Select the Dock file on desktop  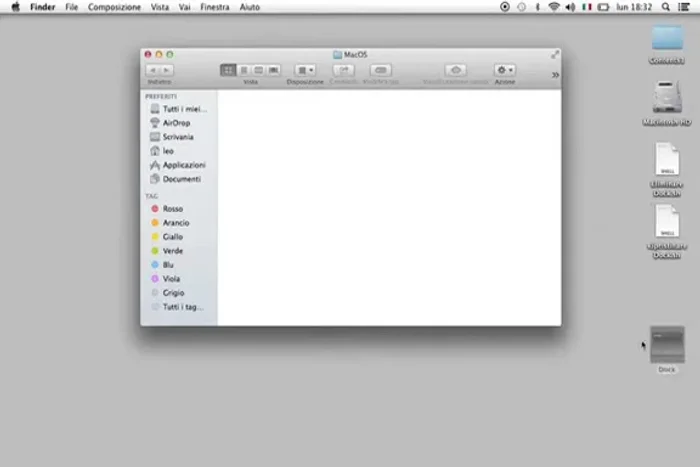pyautogui.click(x=667, y=345)
